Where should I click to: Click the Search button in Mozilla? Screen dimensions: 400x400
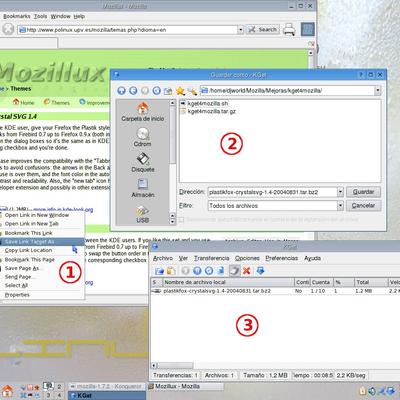coord(263,30)
